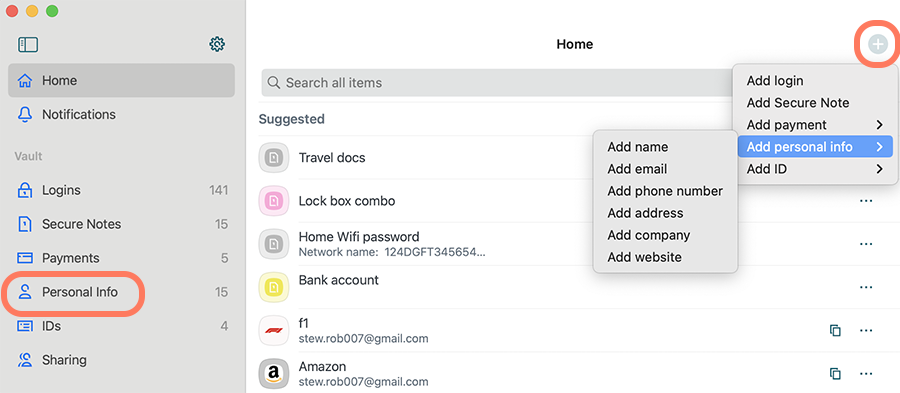Open the Lock box combo item
The image size is (900, 393).
[347, 201]
